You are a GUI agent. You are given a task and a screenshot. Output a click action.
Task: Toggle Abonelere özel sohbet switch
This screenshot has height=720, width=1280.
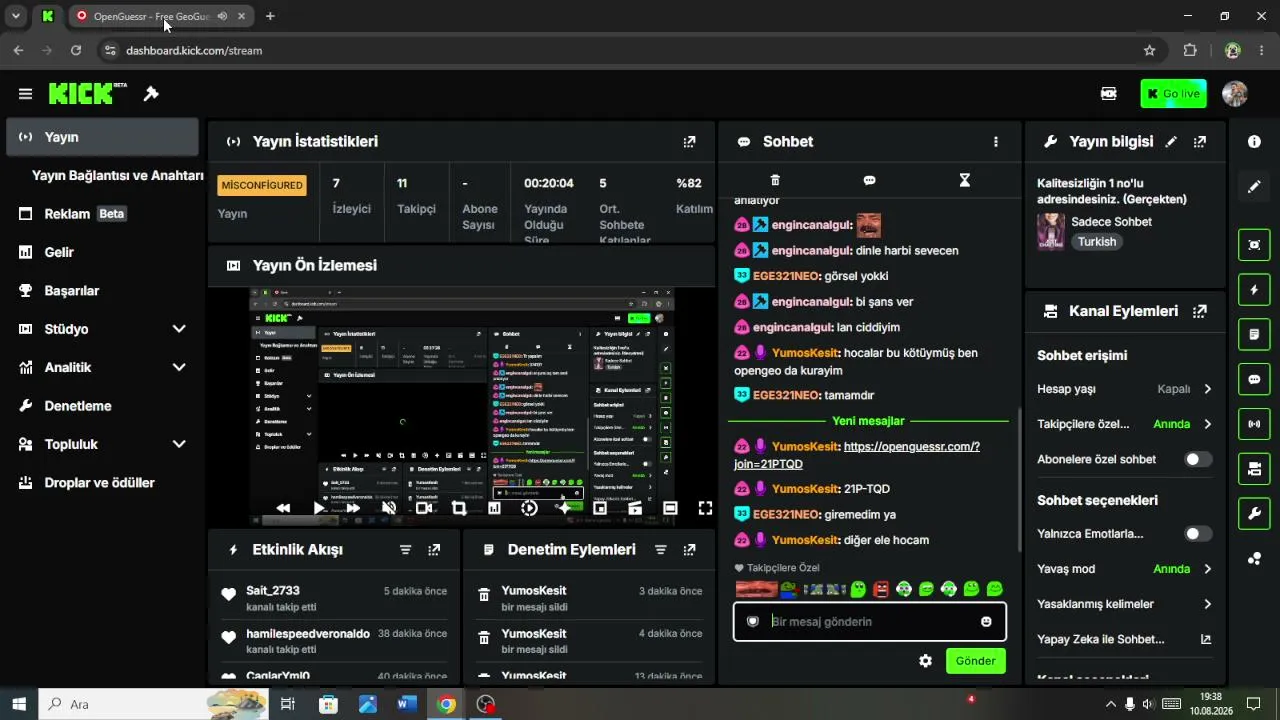(1198, 460)
